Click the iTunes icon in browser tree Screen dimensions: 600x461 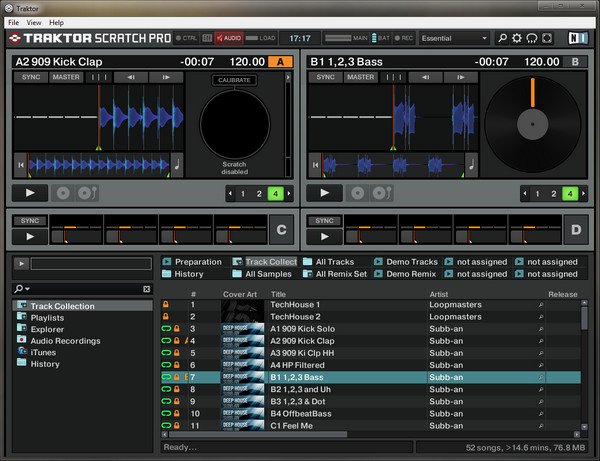pos(22,352)
